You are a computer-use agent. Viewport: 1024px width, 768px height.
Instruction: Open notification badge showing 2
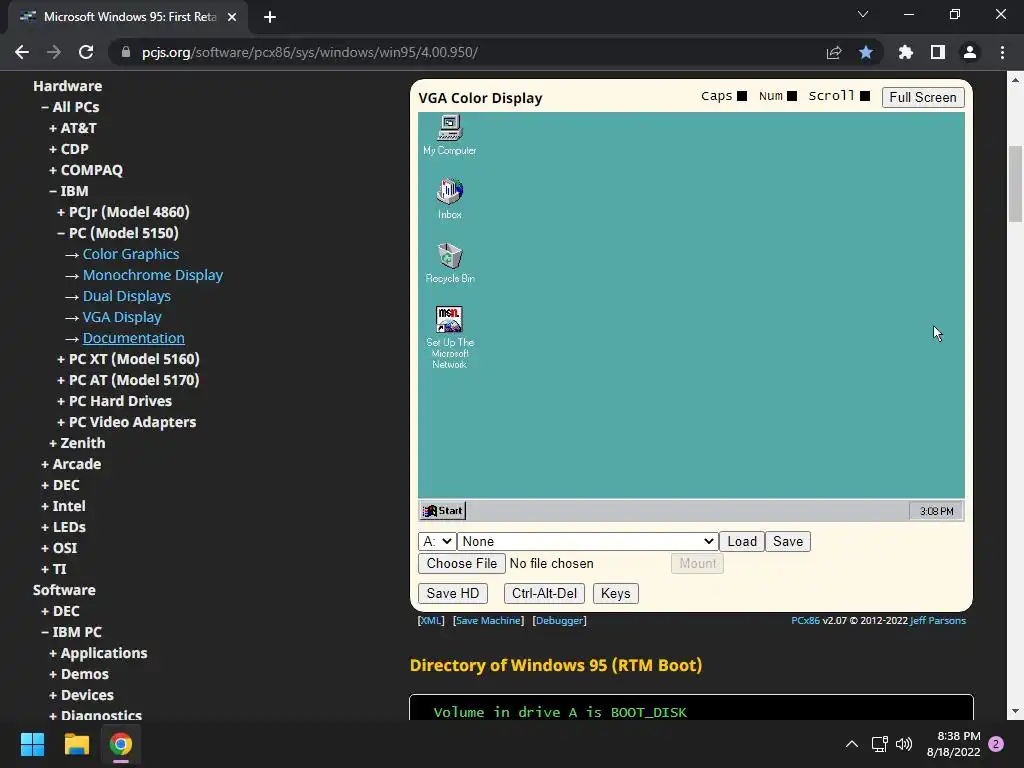click(x=996, y=744)
